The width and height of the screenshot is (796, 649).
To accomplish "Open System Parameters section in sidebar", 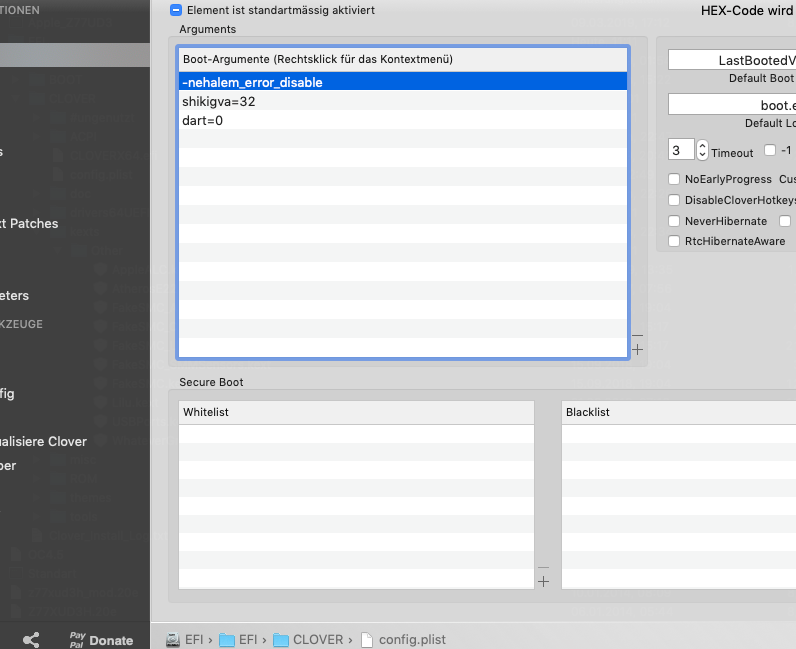I will click(x=14, y=296).
